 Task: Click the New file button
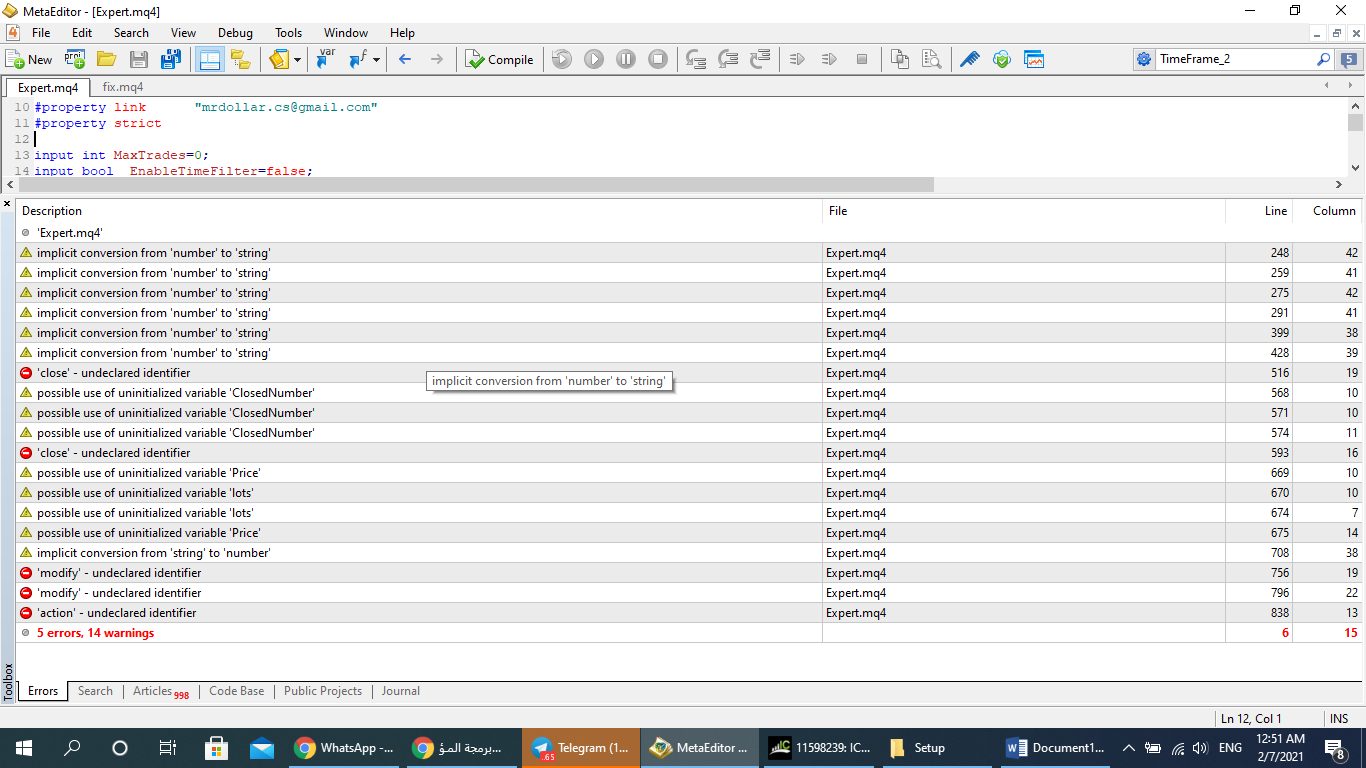(x=29, y=60)
